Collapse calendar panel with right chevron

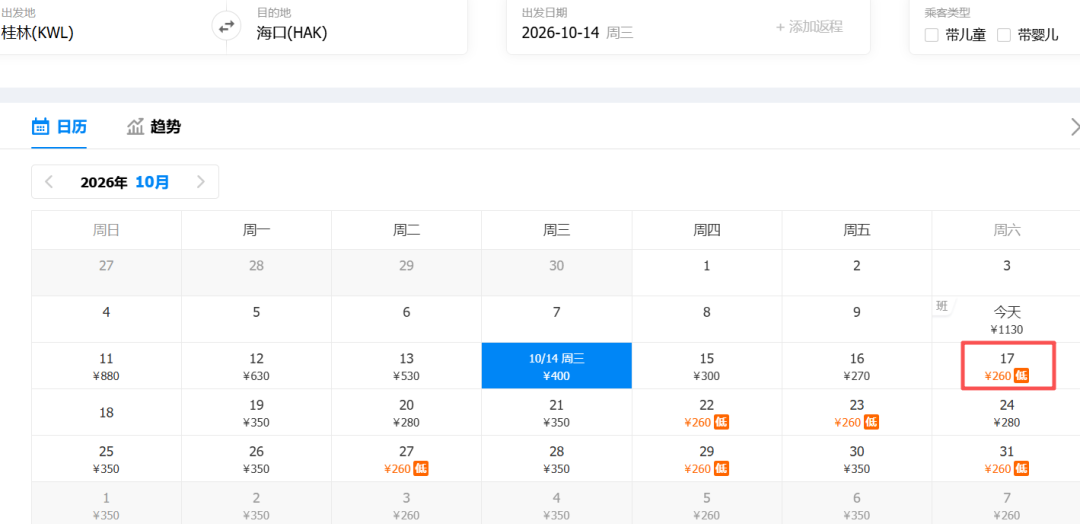click(x=1074, y=127)
